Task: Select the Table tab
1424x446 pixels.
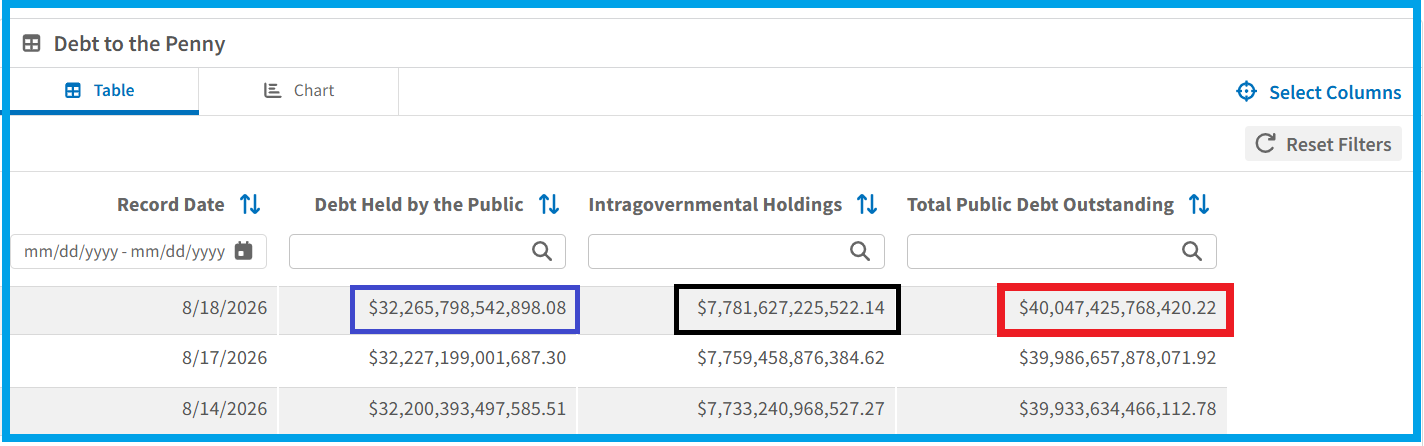Action: coord(100,91)
